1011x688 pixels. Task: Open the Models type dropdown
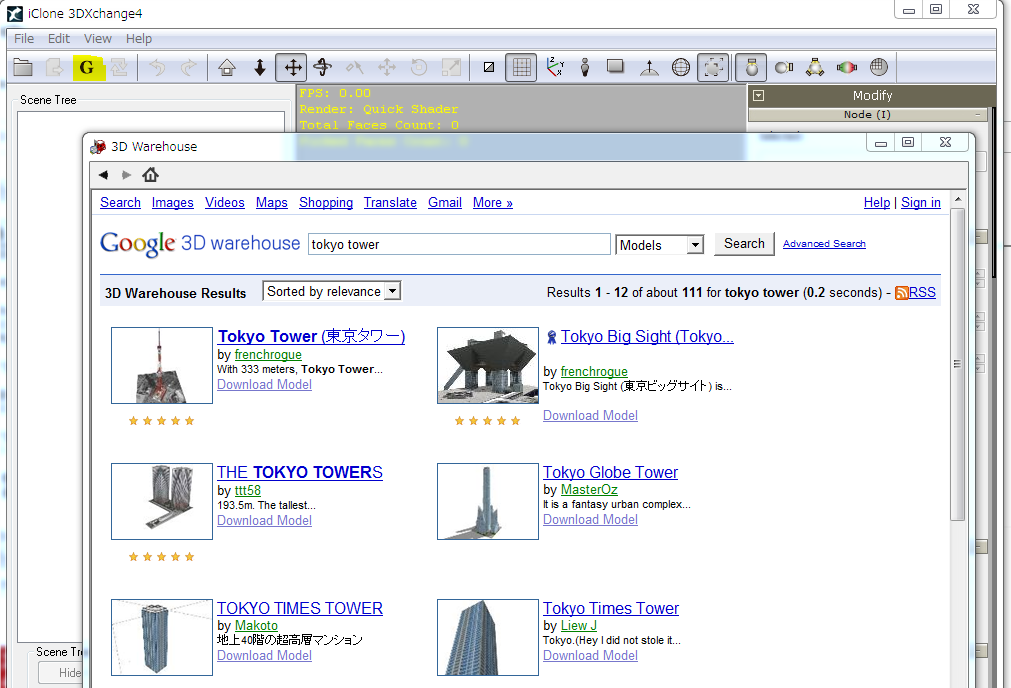click(x=660, y=245)
